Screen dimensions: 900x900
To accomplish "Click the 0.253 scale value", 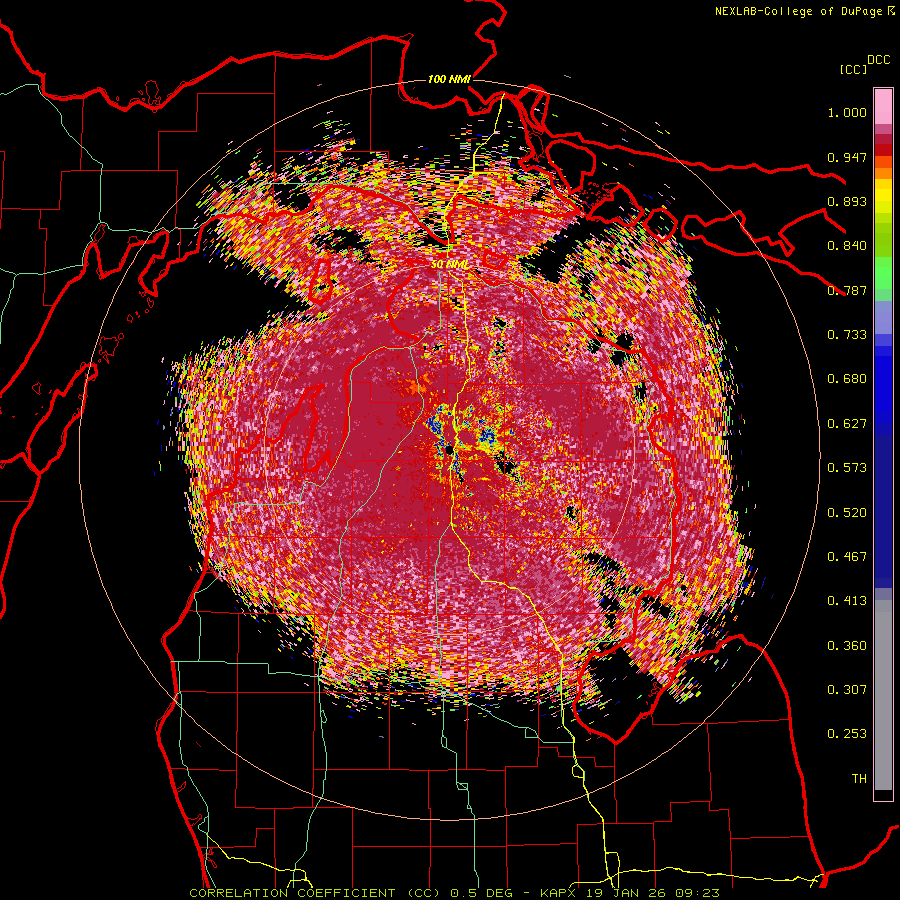I will pyautogui.click(x=847, y=734).
